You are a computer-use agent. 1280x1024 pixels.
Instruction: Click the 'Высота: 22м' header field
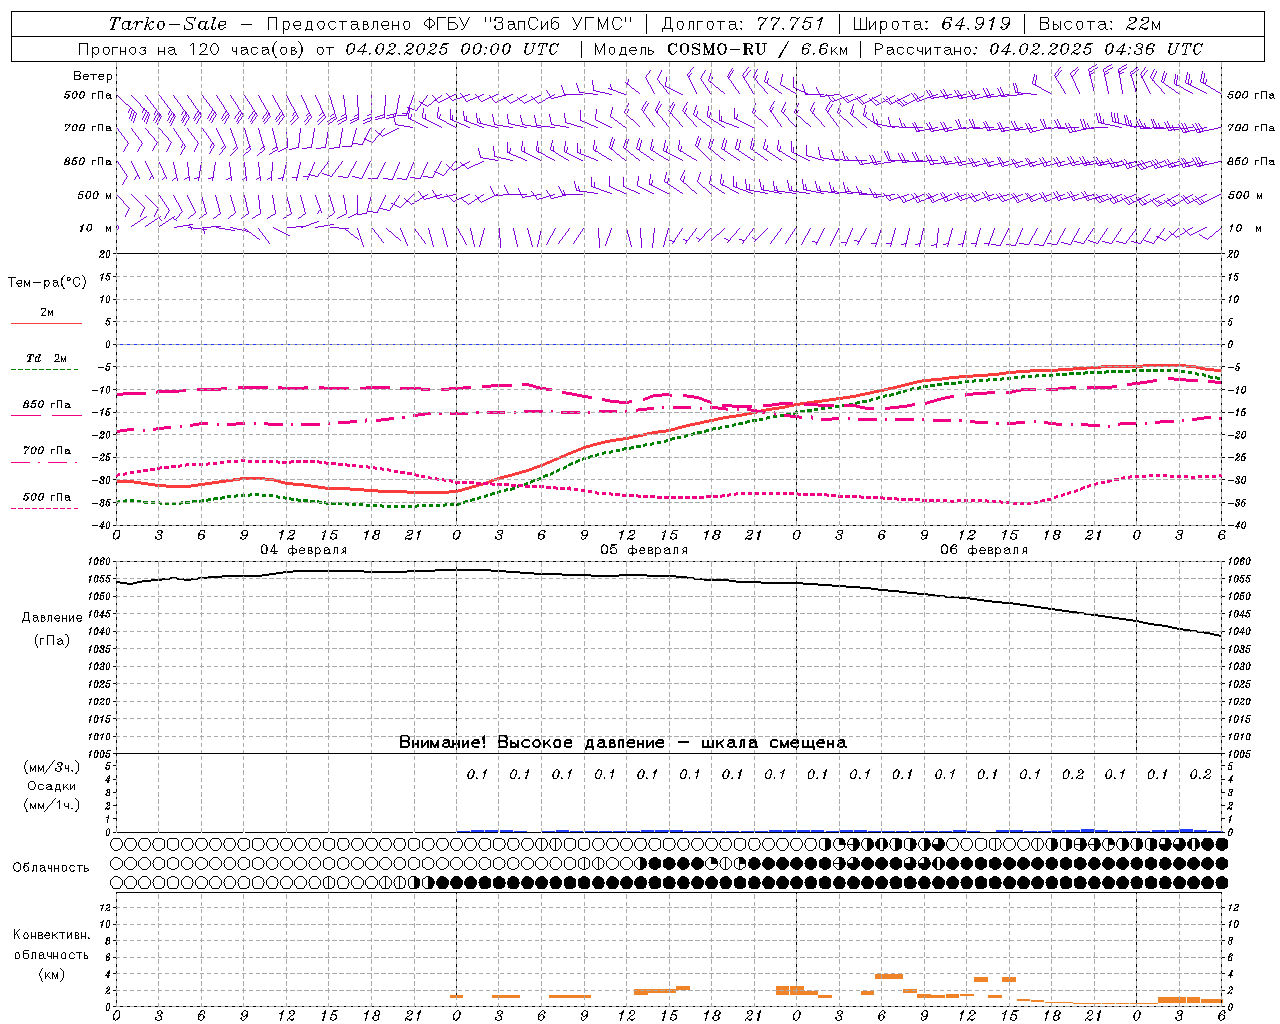(1100, 24)
